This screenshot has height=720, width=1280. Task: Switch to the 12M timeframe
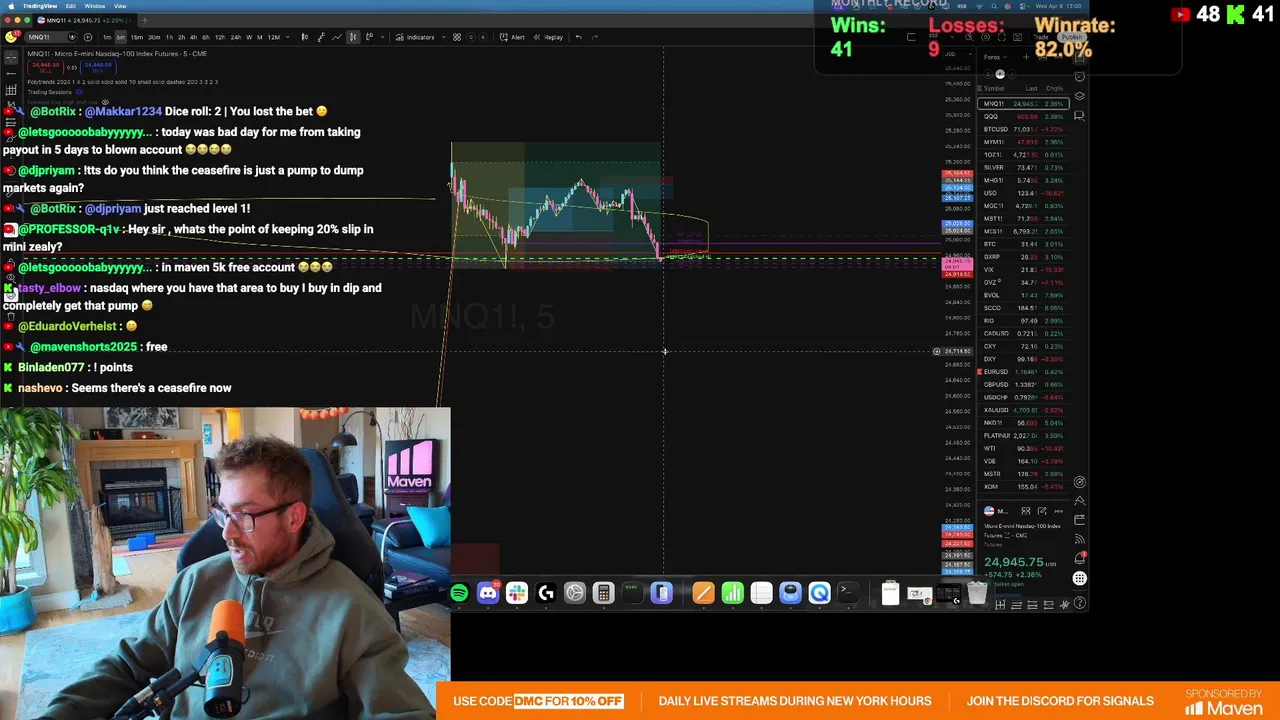(x=273, y=37)
